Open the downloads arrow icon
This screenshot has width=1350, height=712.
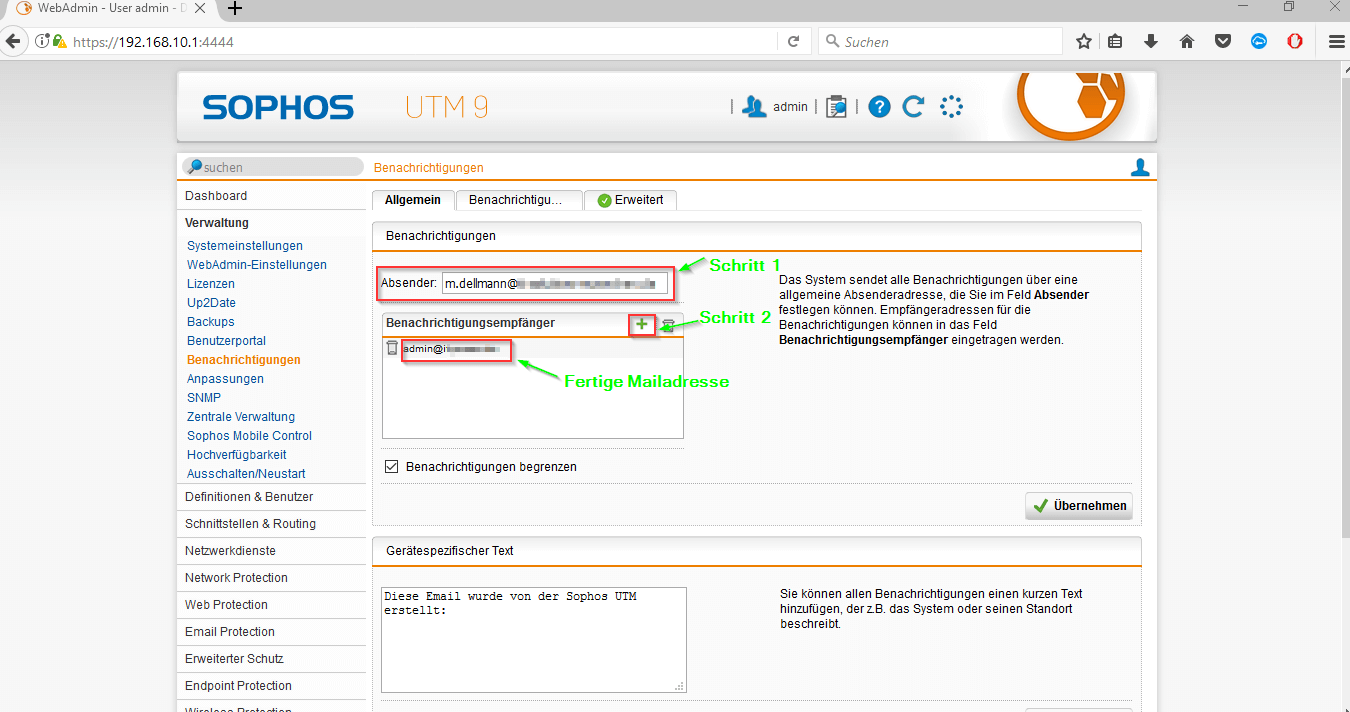click(x=1151, y=42)
